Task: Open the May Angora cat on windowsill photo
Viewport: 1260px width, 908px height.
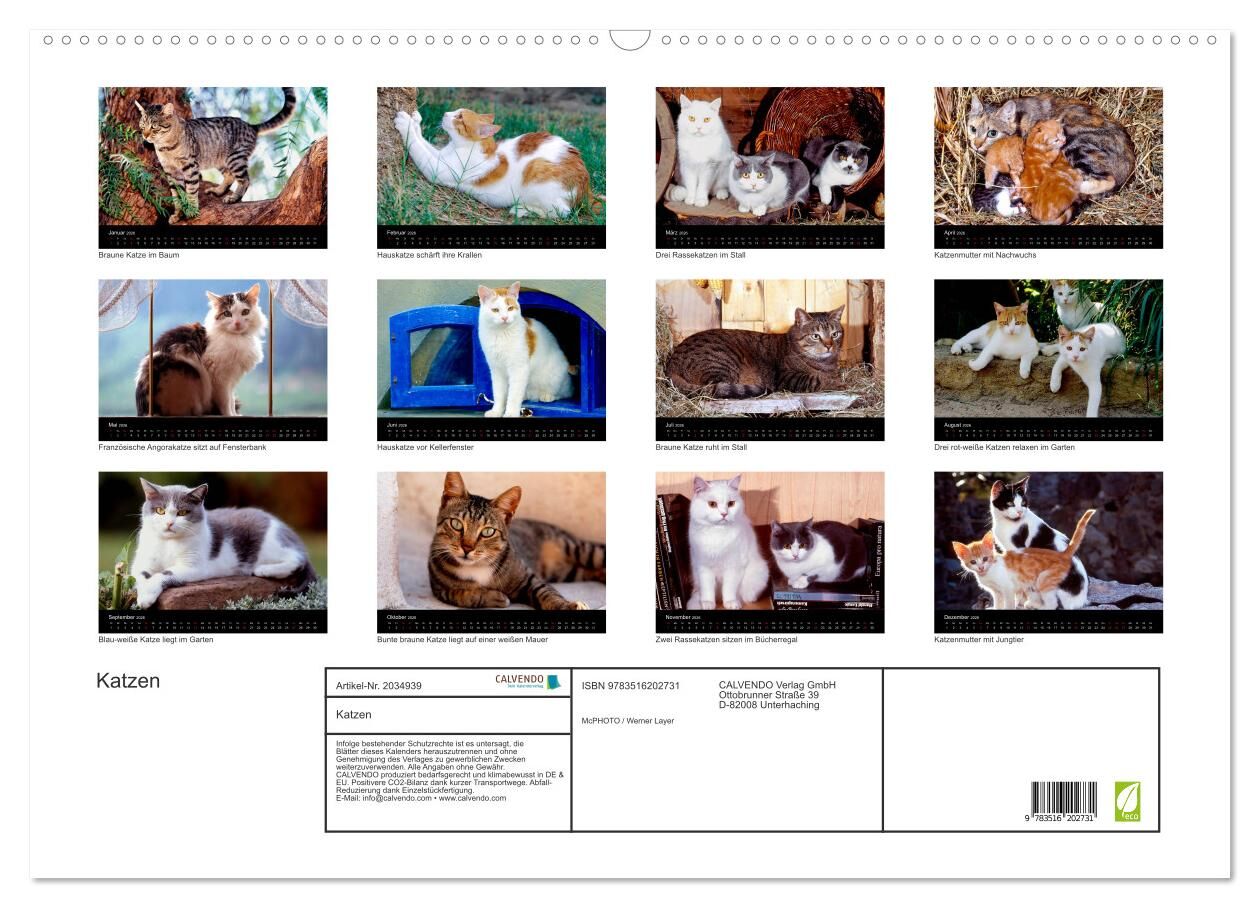Action: tap(212, 348)
